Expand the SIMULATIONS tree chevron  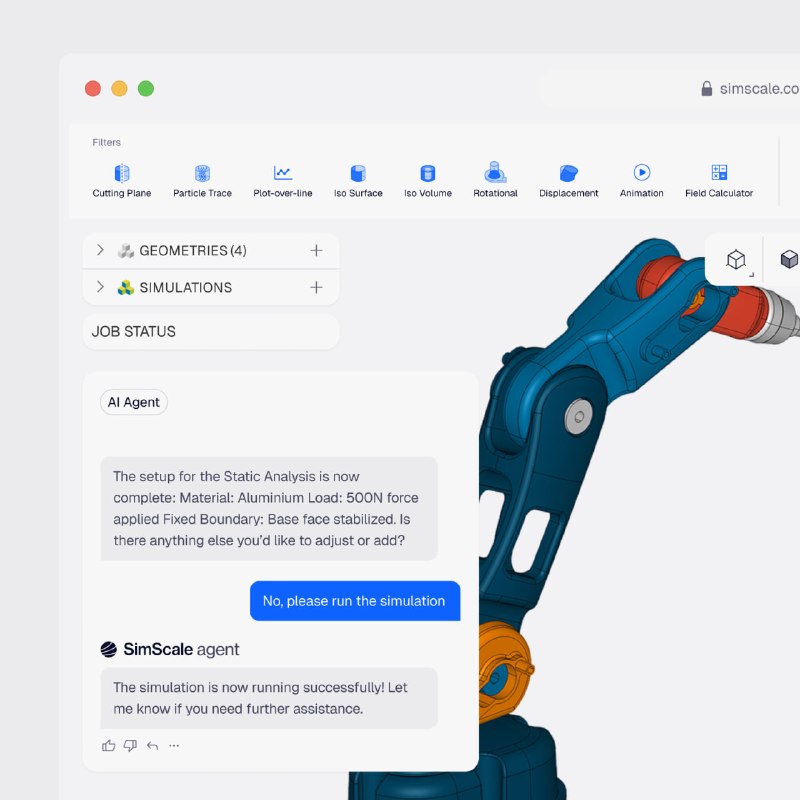coord(100,287)
